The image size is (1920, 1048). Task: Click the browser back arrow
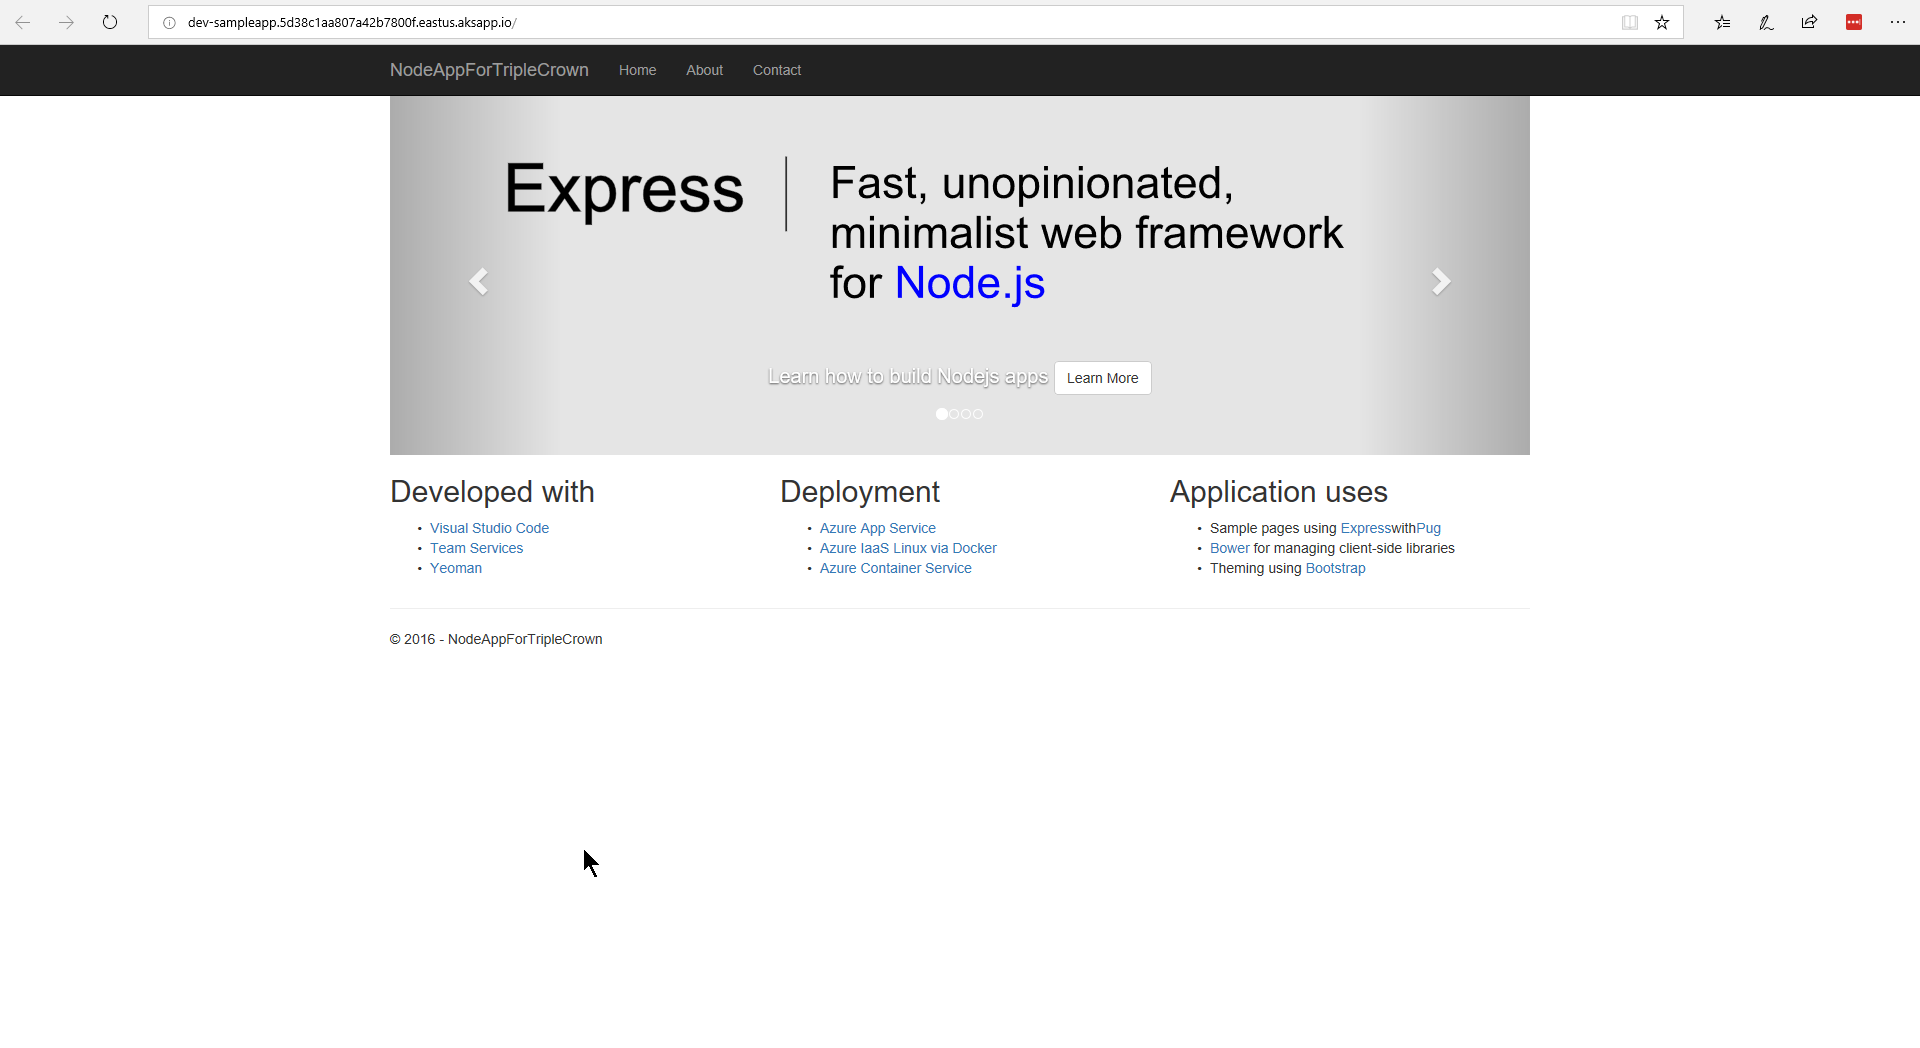[22, 22]
